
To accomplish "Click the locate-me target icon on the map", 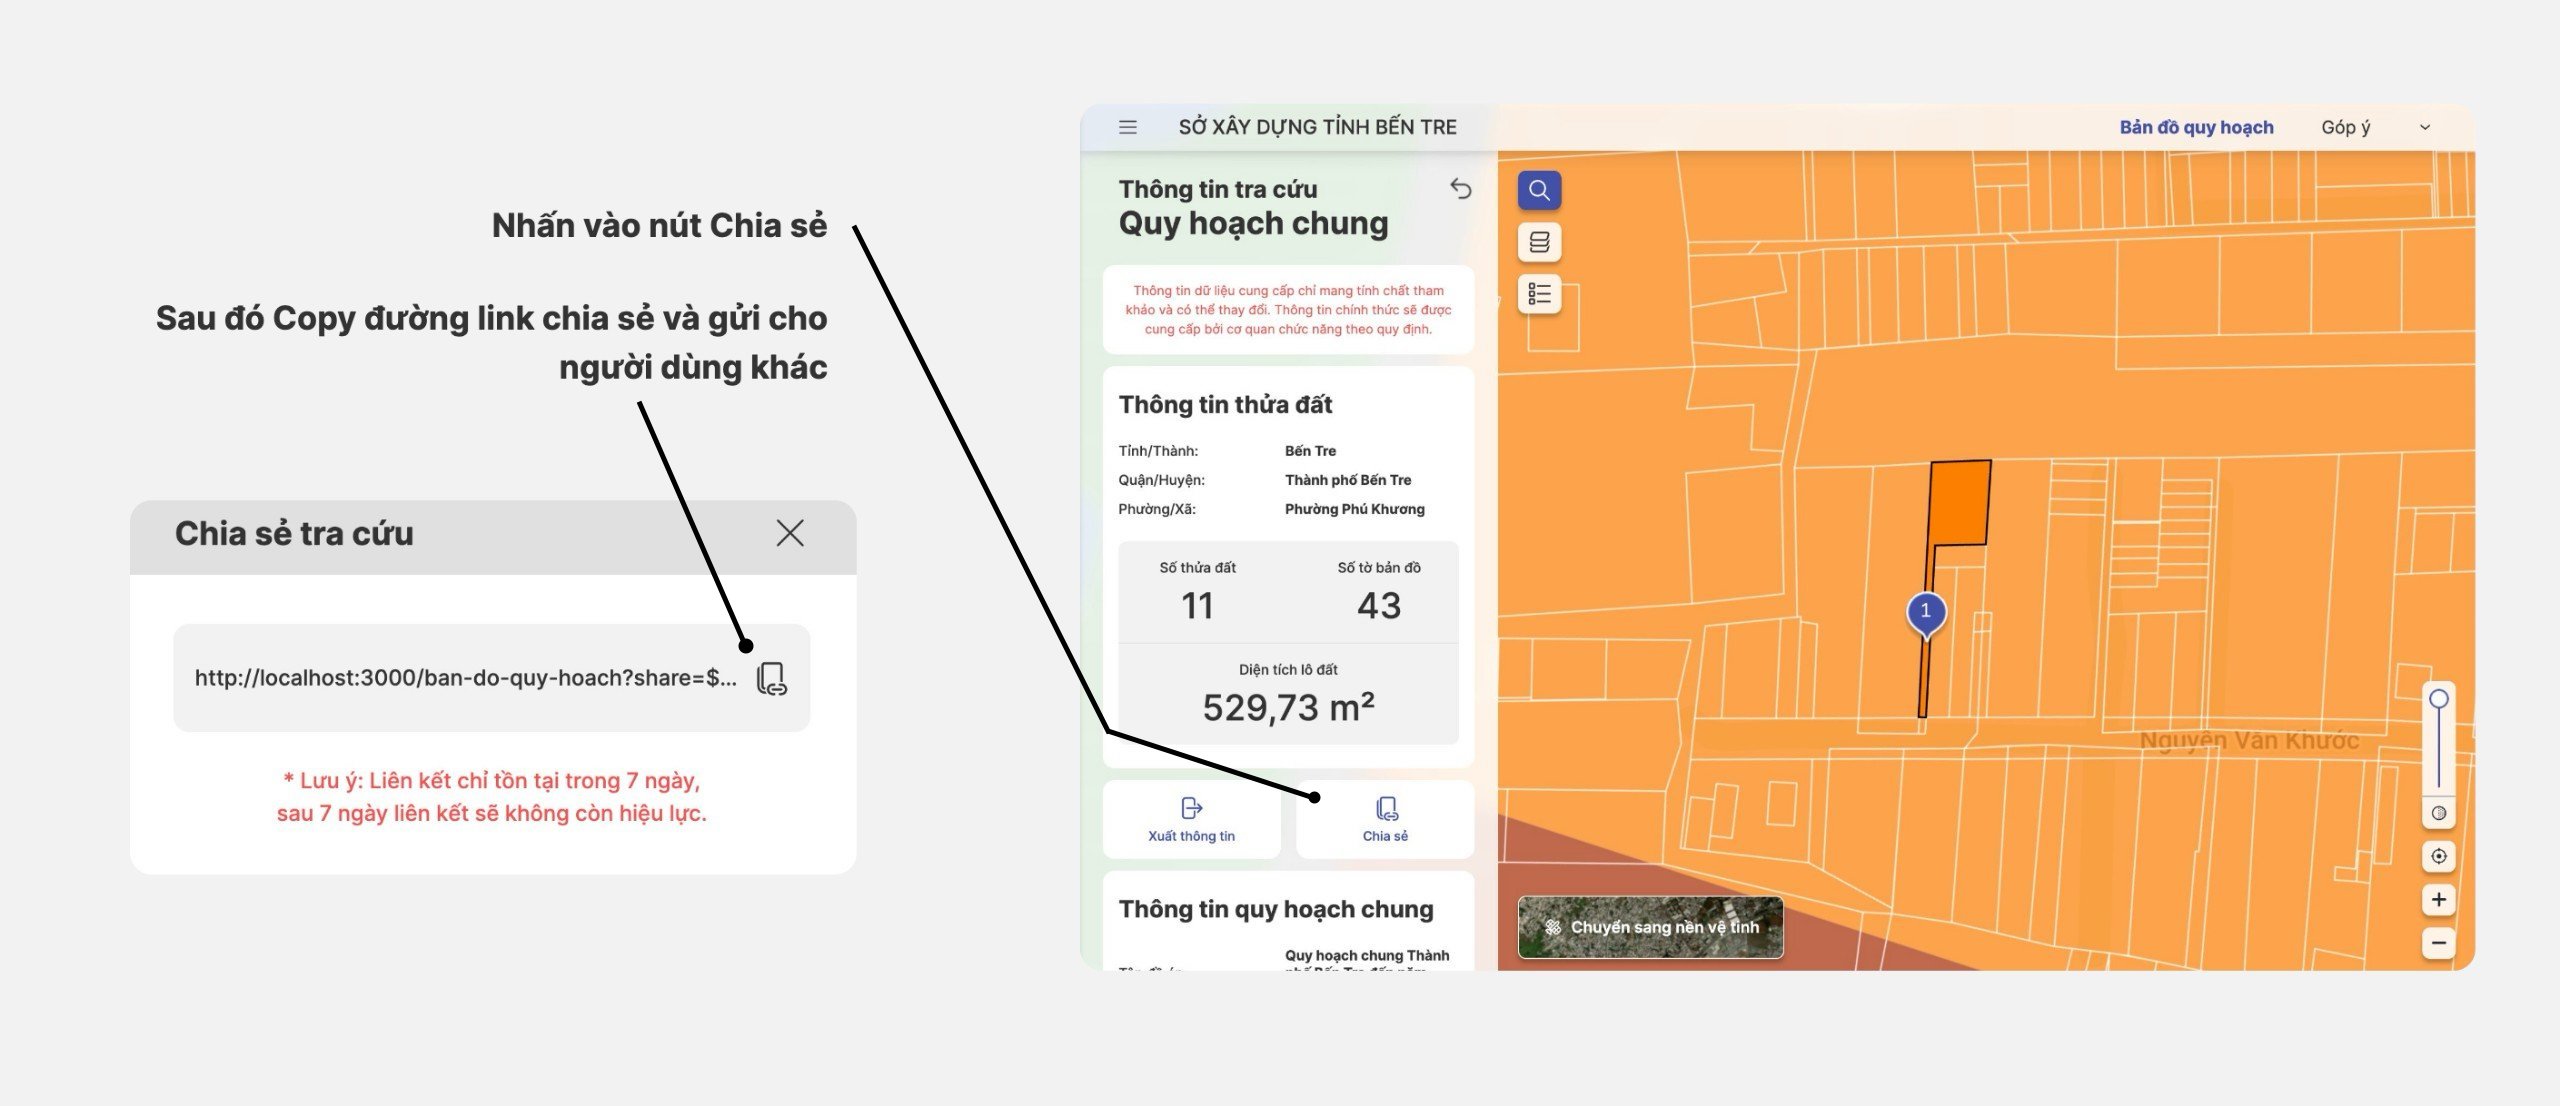I will (2437, 858).
